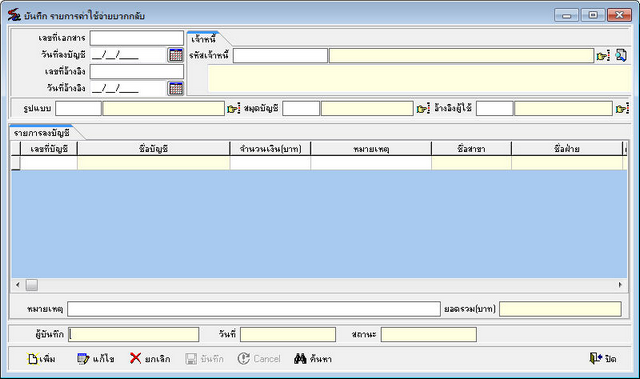Screen dimensions: 640x379
Task: Click หมายเหตุ column header in grid
Action: point(371,149)
